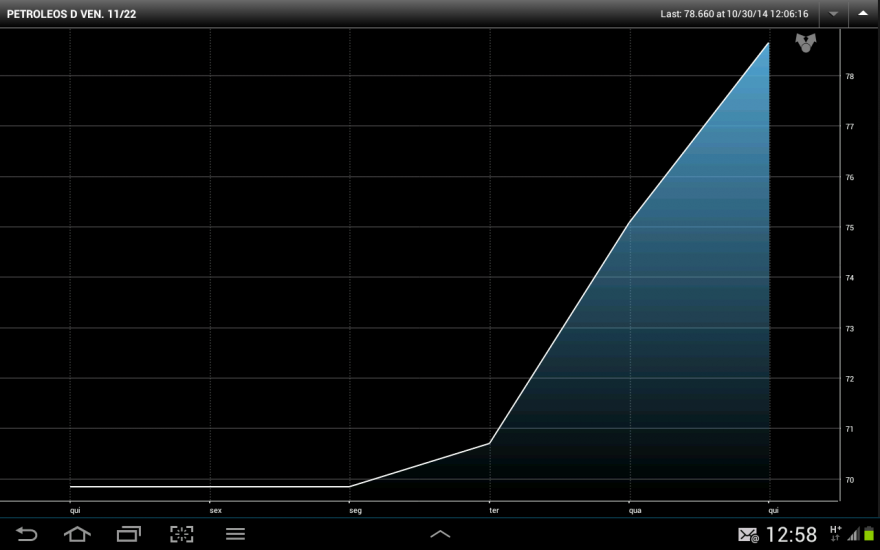Tap the chart peak at rightmost qui

768,43
